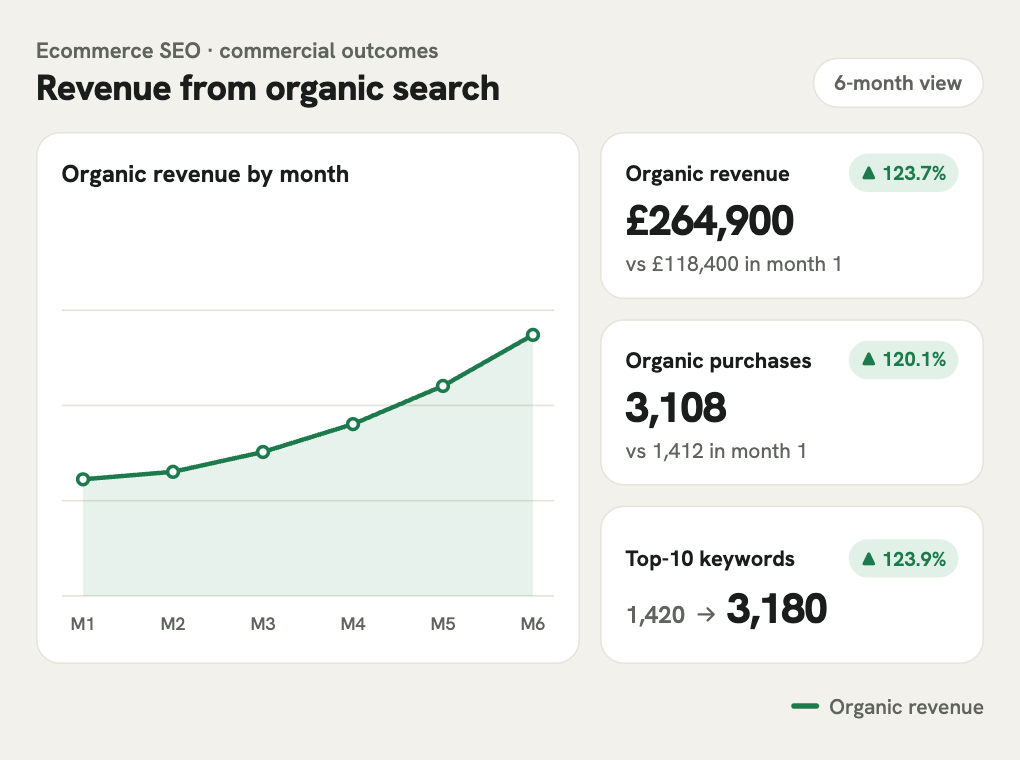Click the 120.1% organic purchases growth badge
1020x760 pixels.
point(904,359)
